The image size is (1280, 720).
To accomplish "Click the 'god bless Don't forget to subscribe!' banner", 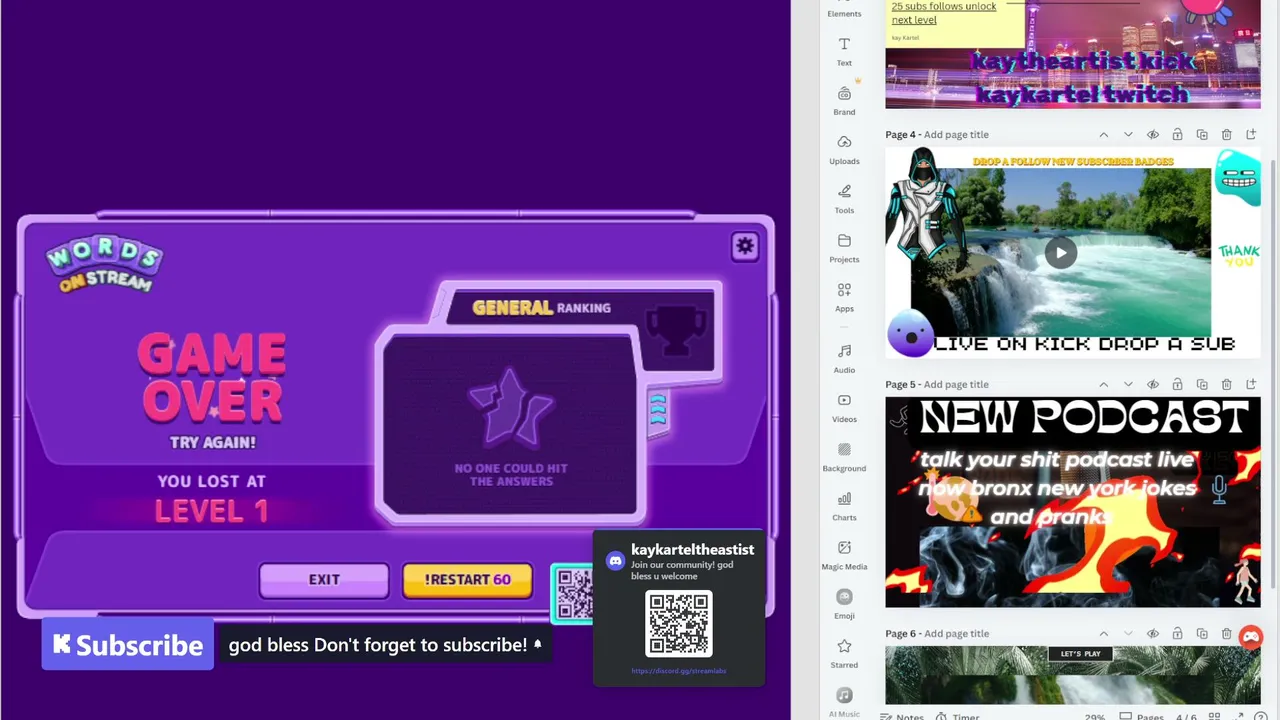I will coord(385,645).
